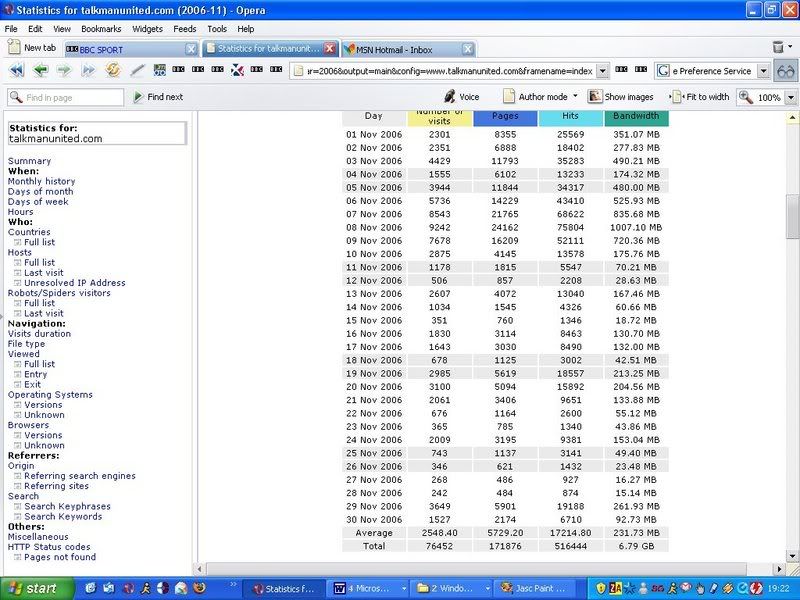This screenshot has height=600, width=800.
Task: Click the wand icon in toolbar
Action: pyautogui.click(x=137, y=70)
